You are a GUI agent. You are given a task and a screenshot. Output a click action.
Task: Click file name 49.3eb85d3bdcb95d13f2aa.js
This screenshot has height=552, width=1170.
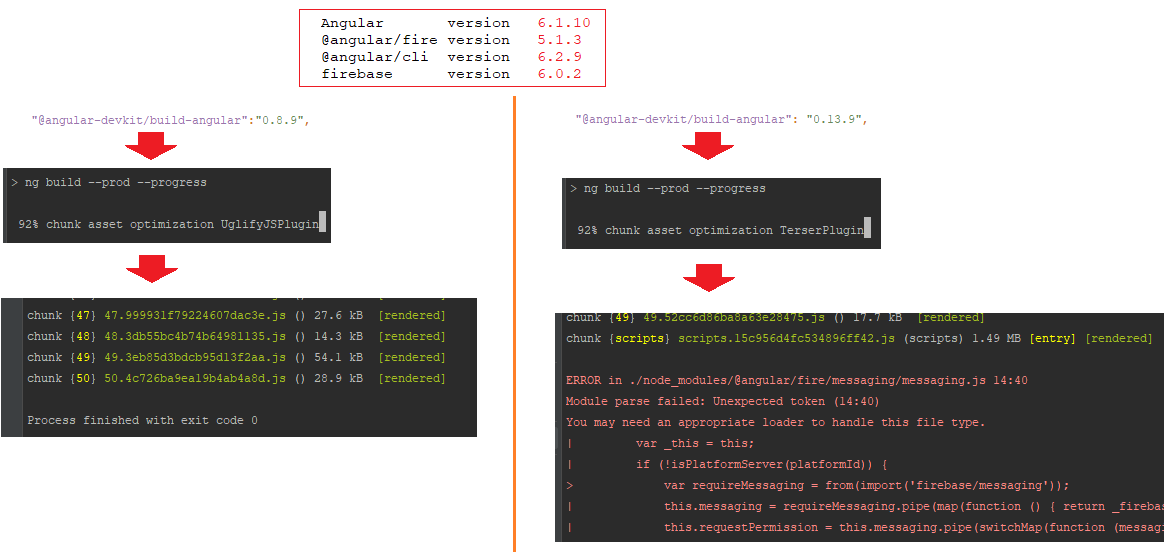[x=195, y=357]
